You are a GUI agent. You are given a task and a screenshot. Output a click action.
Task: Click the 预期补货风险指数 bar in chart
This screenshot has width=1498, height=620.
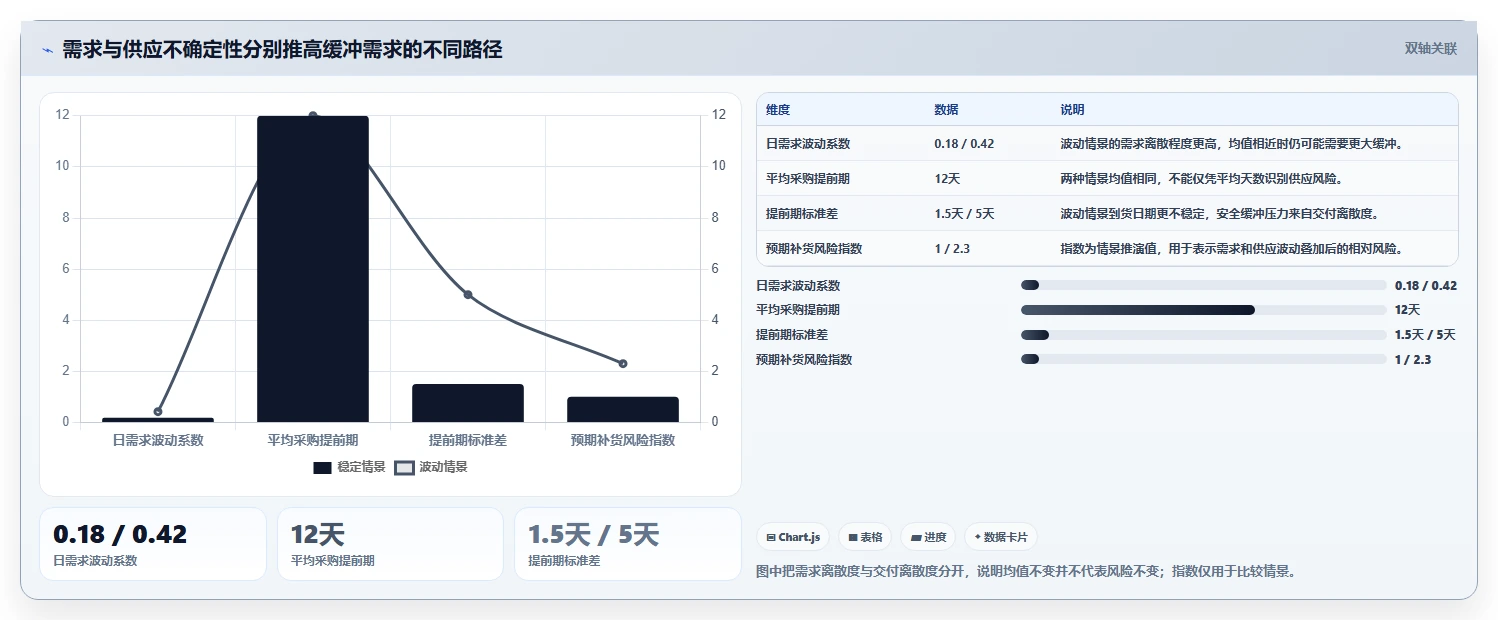pyautogui.click(x=623, y=410)
